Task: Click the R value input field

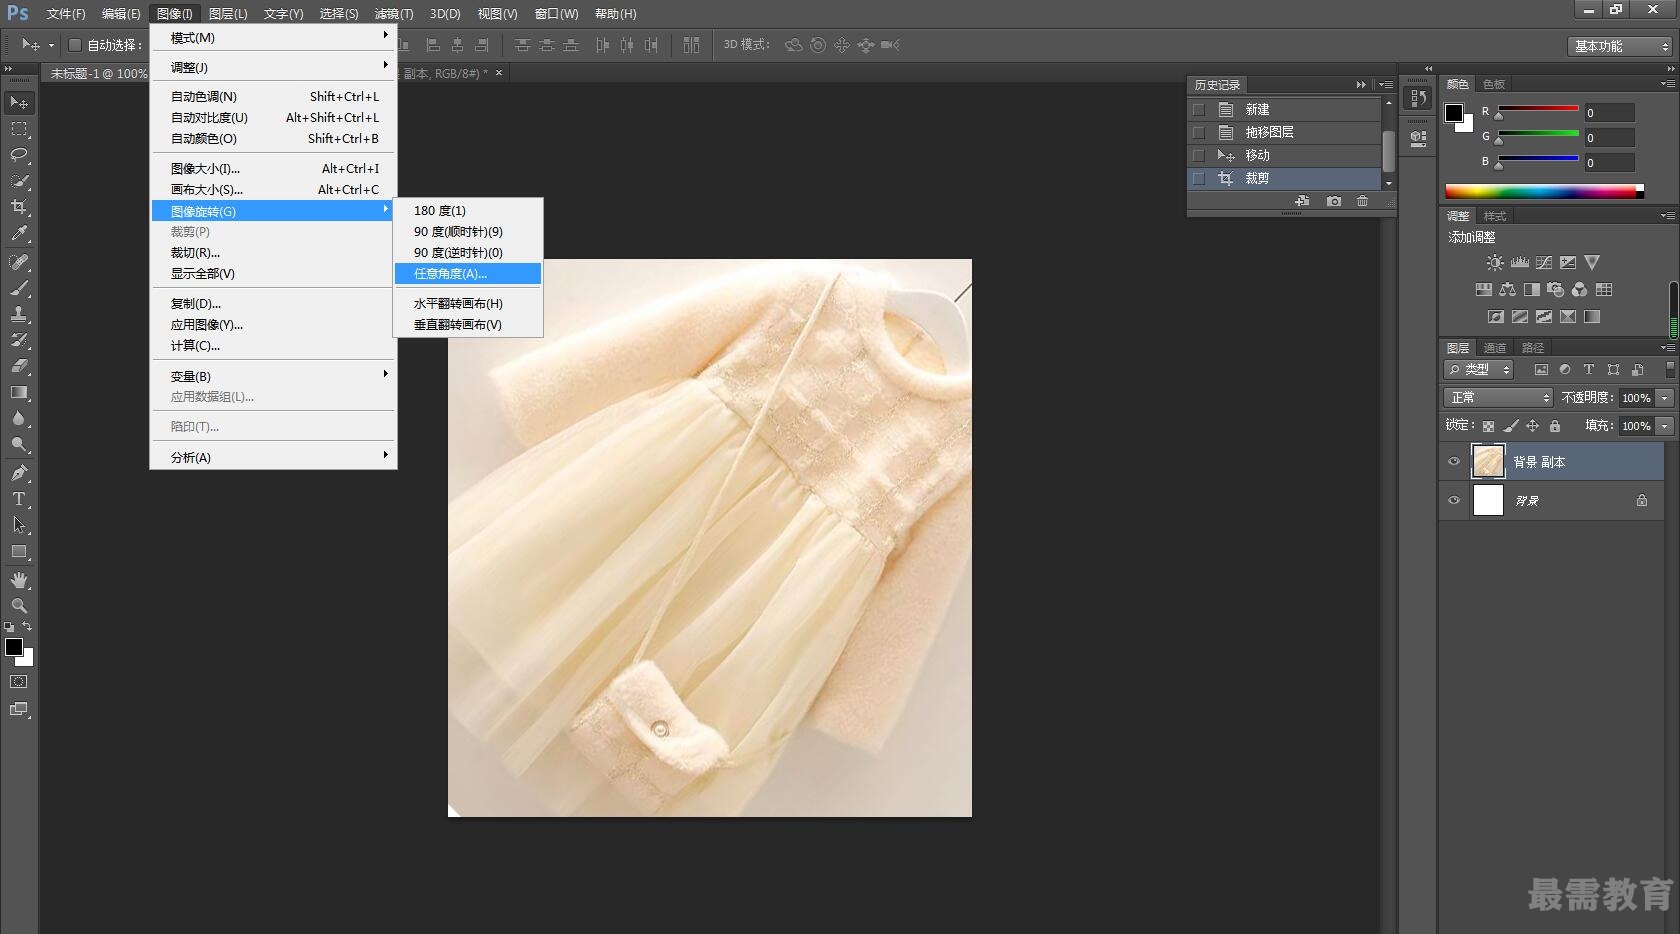Action: [x=1609, y=113]
